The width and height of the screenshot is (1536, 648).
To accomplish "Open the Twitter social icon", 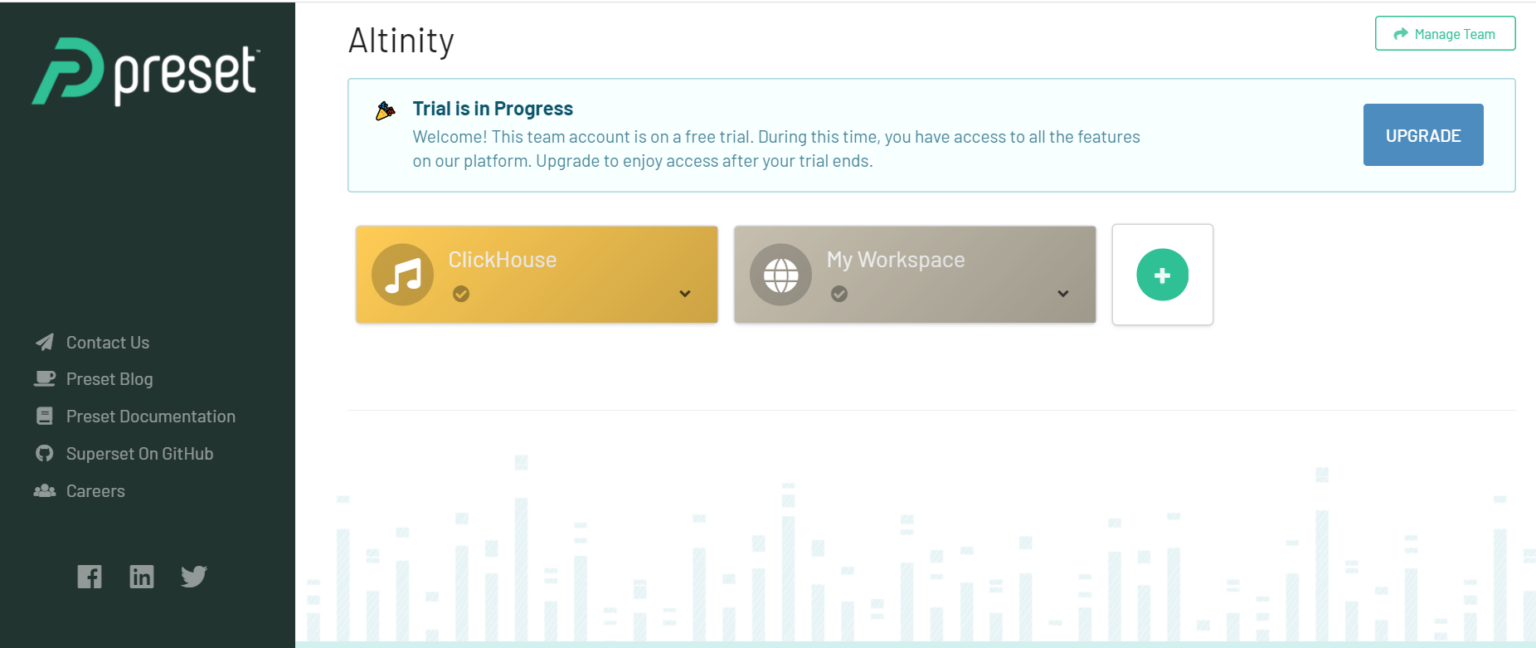I will pyautogui.click(x=194, y=576).
